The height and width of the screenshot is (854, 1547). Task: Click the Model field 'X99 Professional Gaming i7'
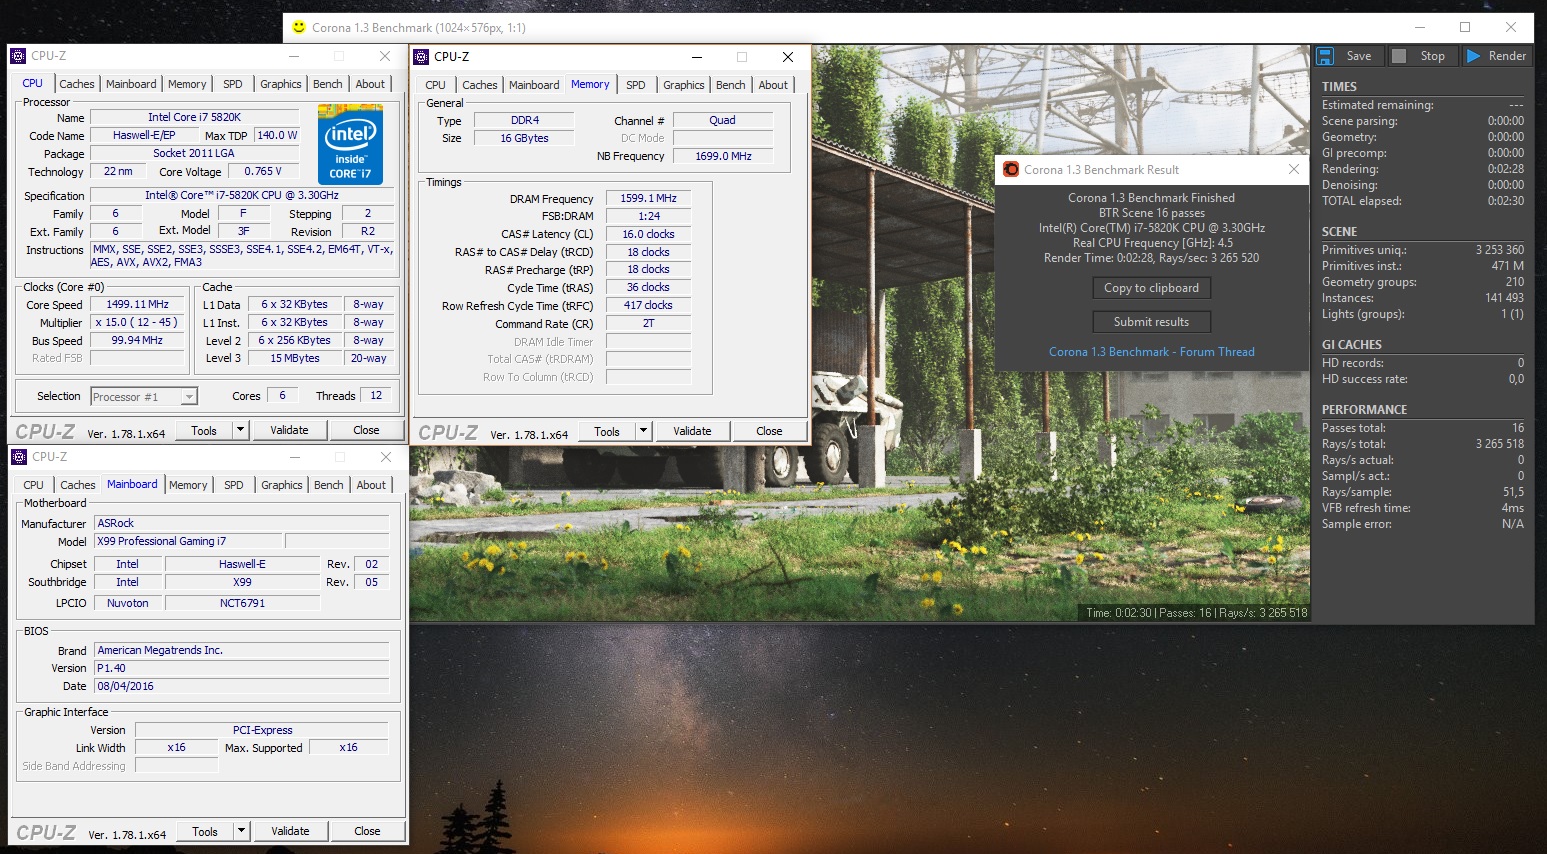188,541
